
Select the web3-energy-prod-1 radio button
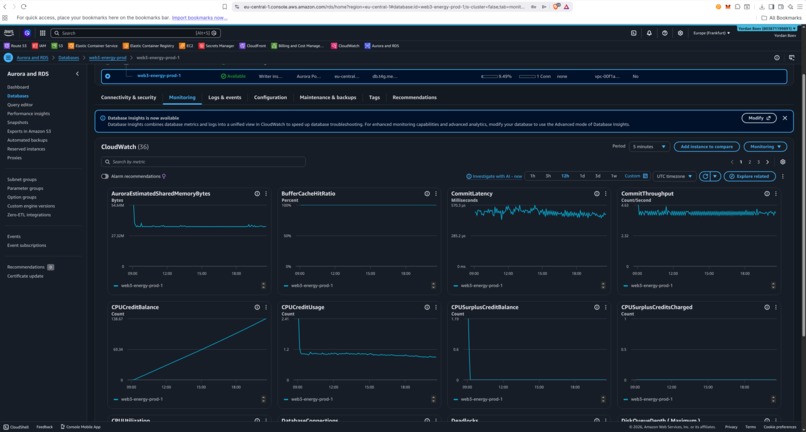click(107, 76)
